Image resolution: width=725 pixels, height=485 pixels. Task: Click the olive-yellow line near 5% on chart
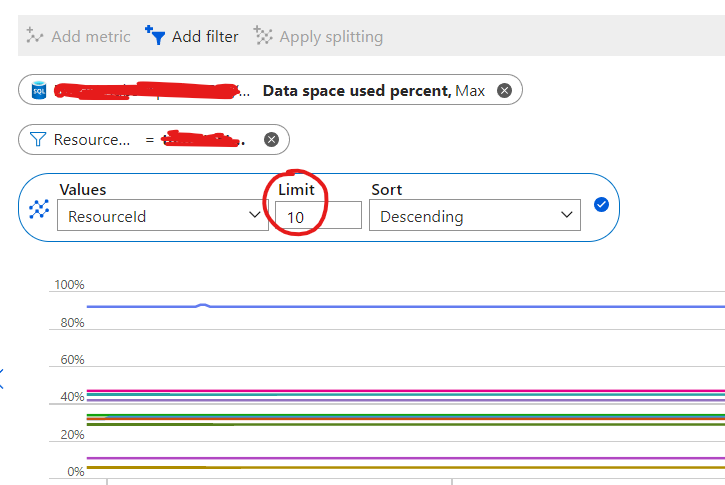[x=400, y=467]
